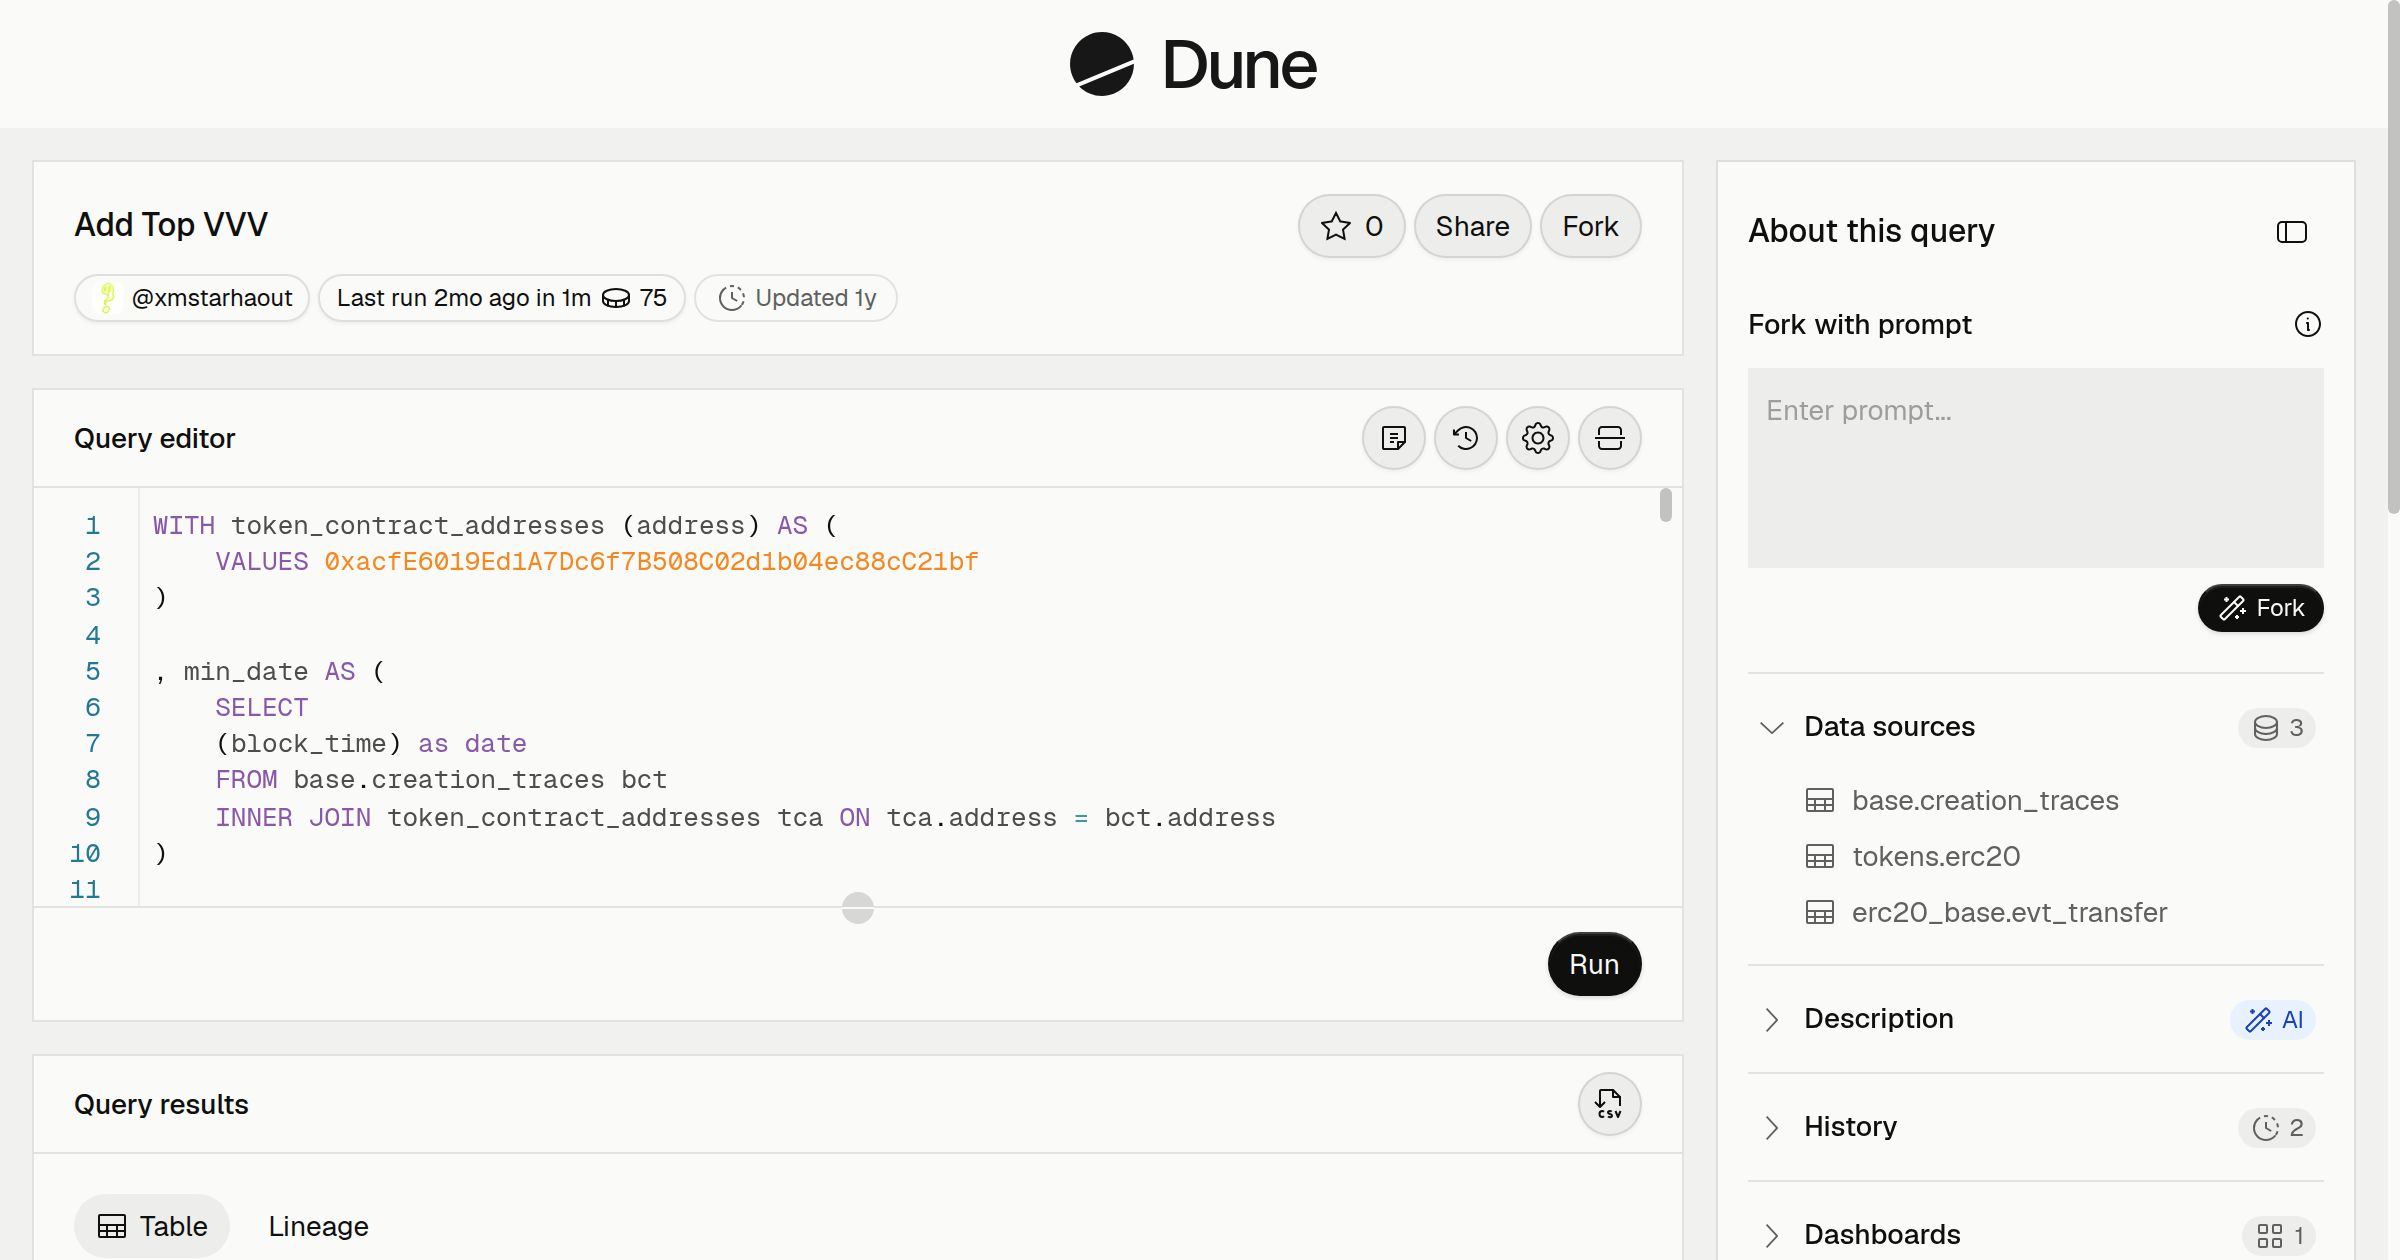The image size is (2400, 1260).
Task: Click the 'Query results' heading
Action: tap(161, 1104)
